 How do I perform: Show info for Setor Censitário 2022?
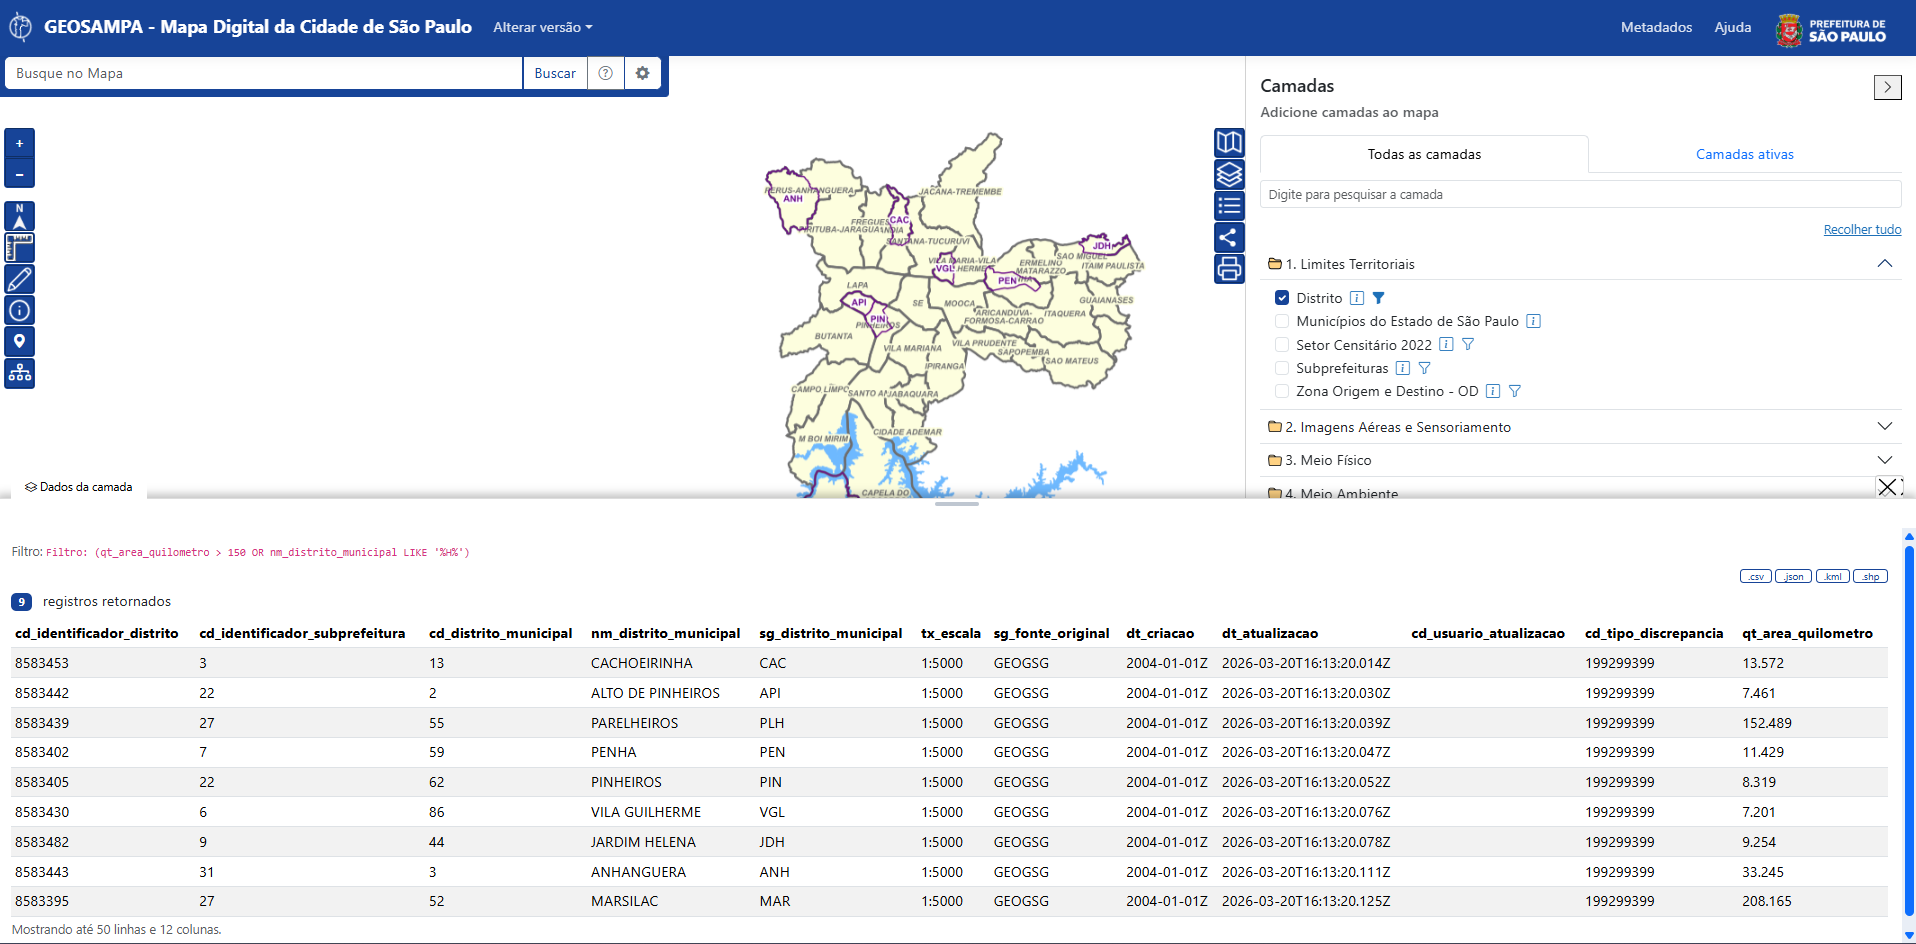[x=1446, y=344]
